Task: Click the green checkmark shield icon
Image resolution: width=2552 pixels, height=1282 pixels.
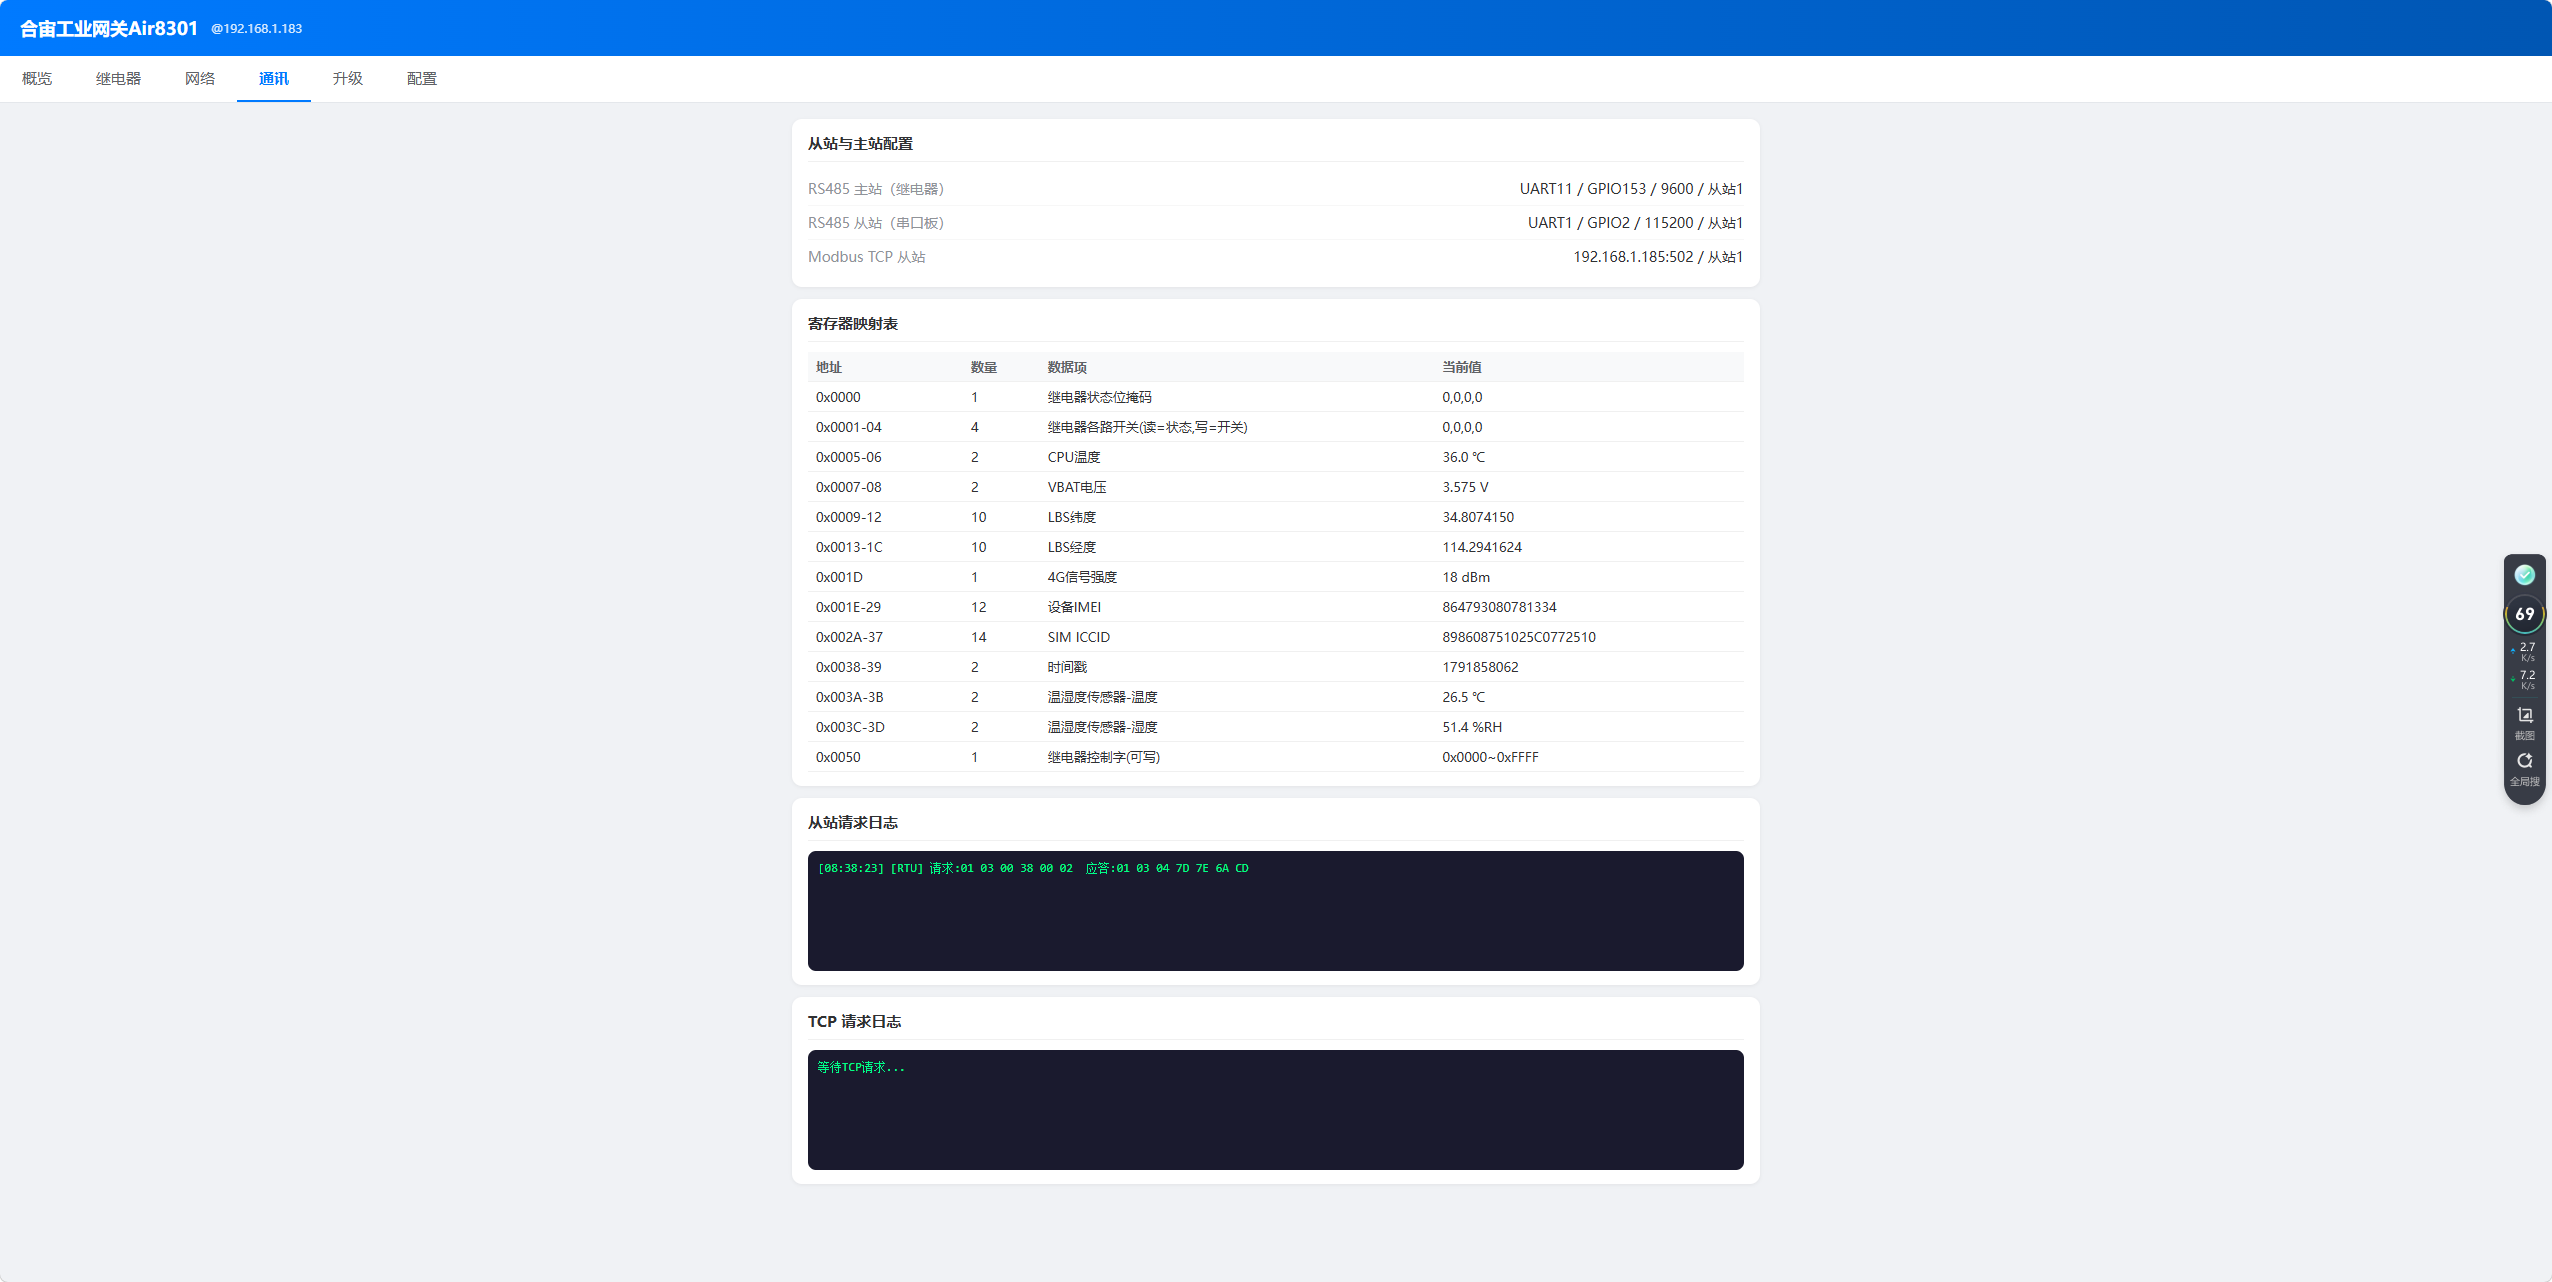Action: (2524, 575)
